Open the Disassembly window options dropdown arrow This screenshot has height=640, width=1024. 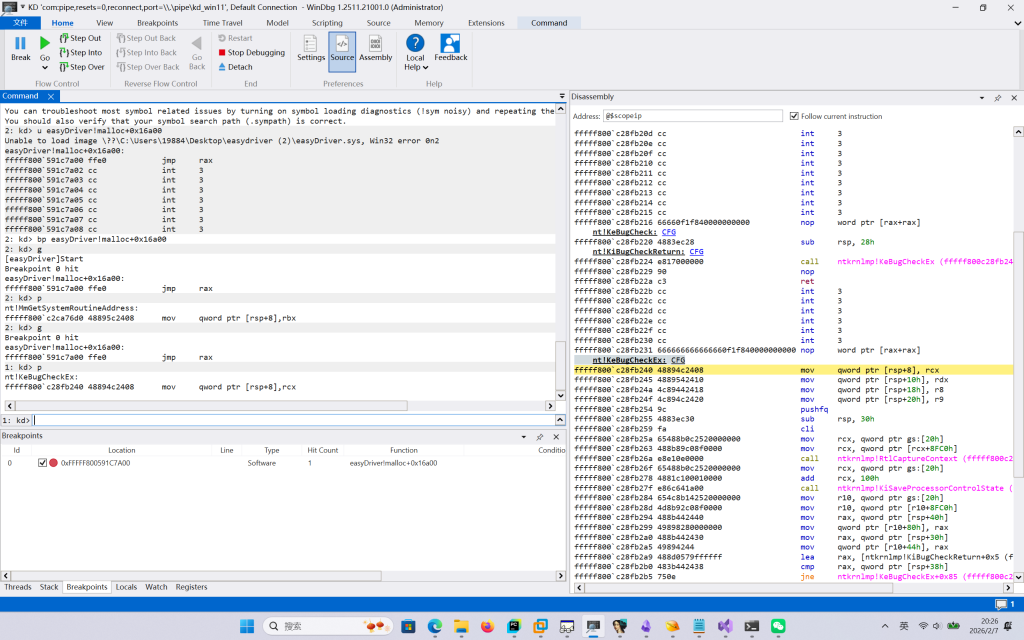983,98
